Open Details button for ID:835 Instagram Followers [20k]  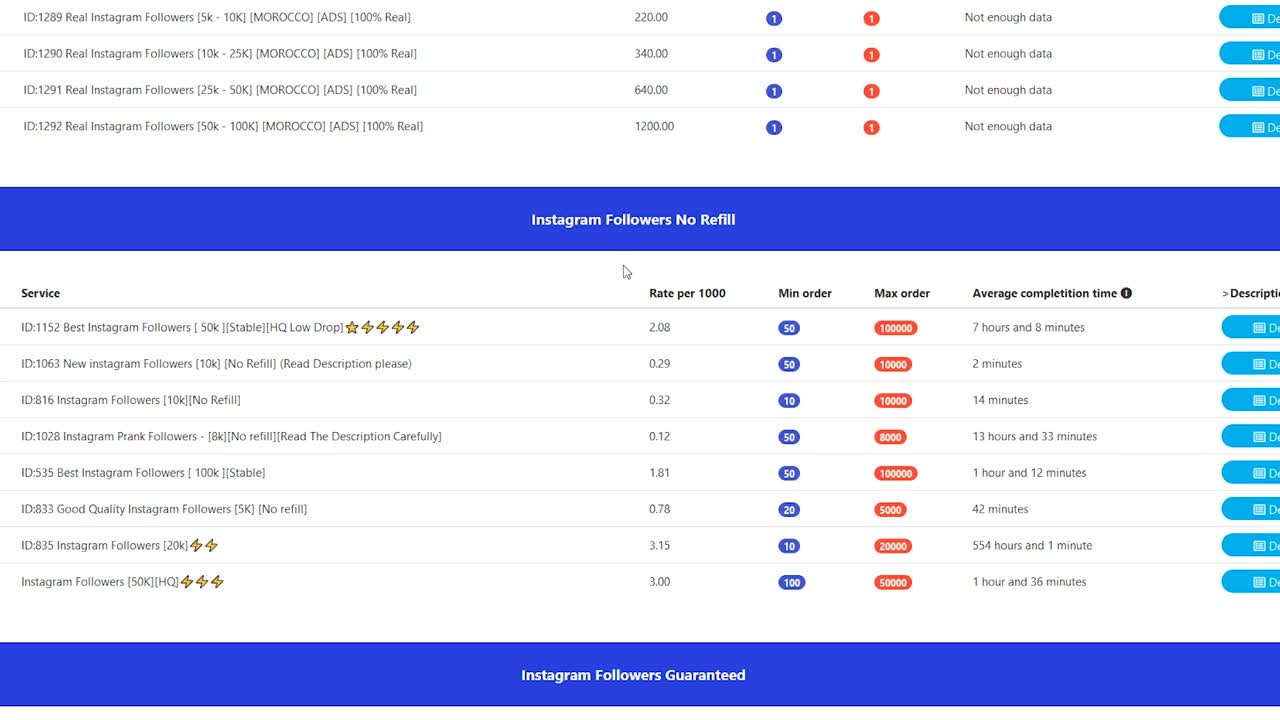[1251, 545]
